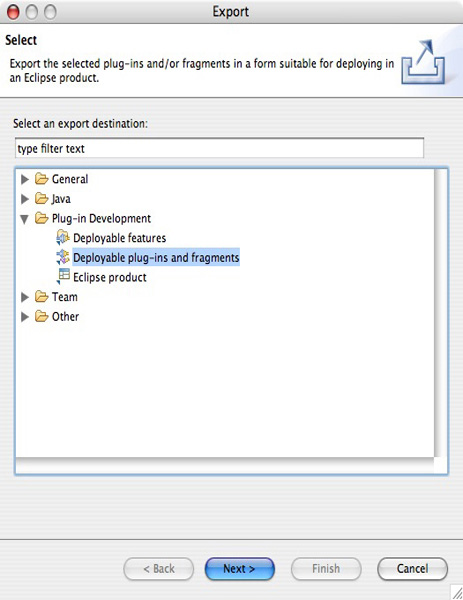This screenshot has width=463, height=600.
Task: Click the Deployable plug-ins and fragments icon
Action: coord(63,257)
